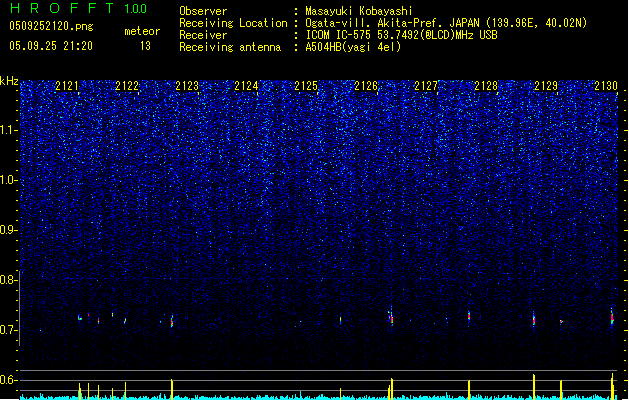Click the 2122 time marker

[x=127, y=86]
